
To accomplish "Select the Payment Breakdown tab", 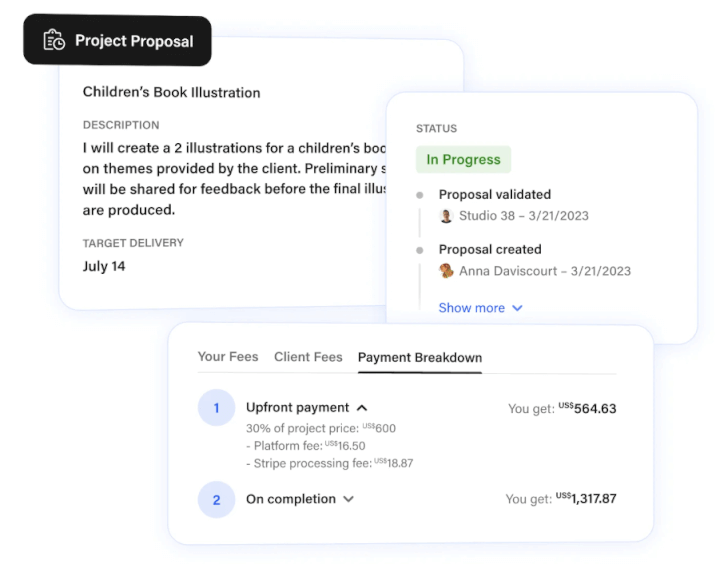I will click(420, 357).
